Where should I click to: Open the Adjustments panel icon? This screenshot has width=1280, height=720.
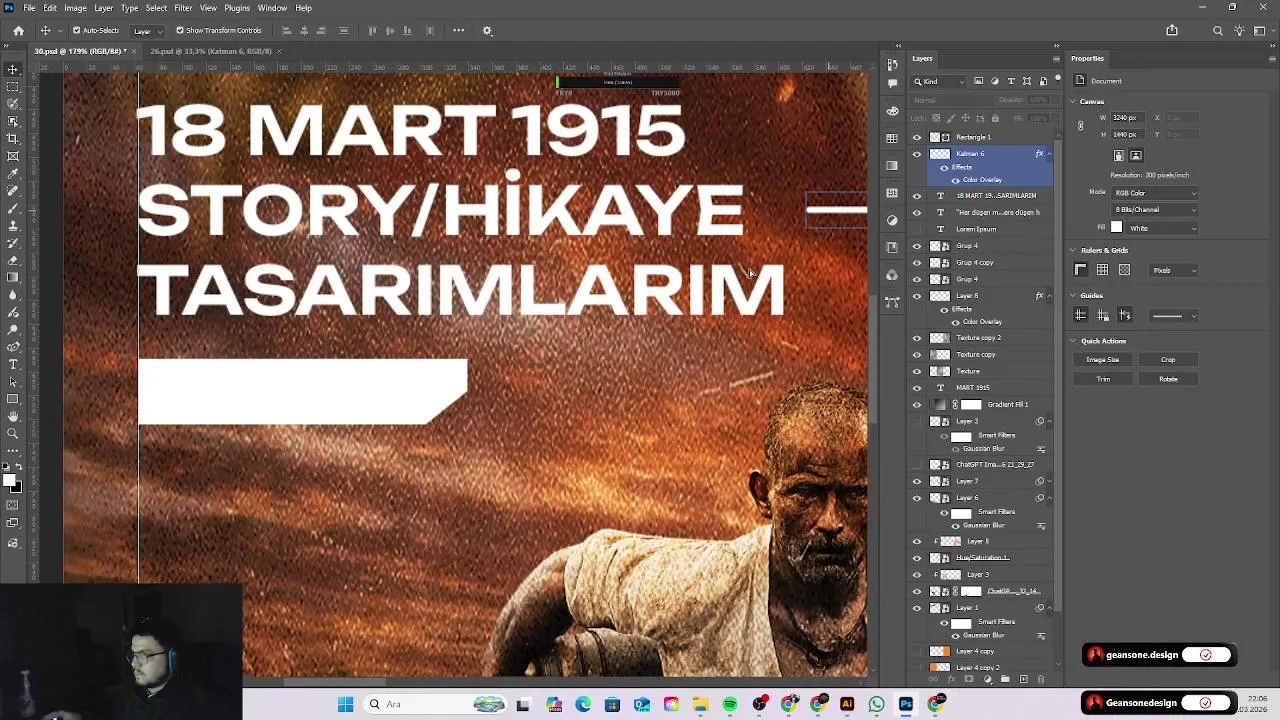(x=892, y=220)
